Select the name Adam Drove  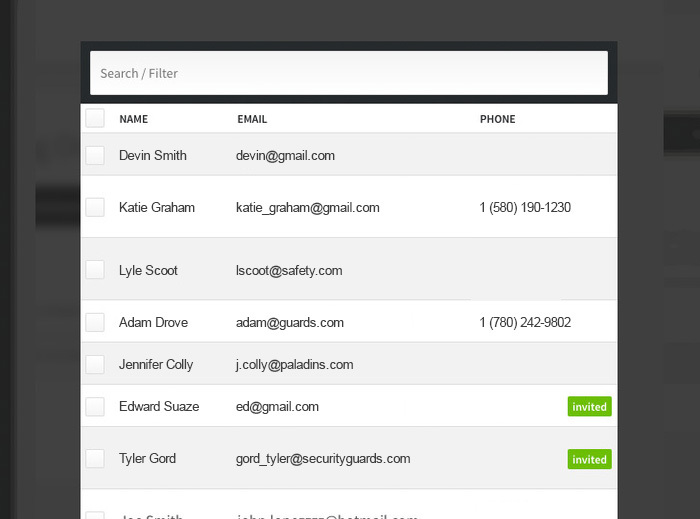click(x=153, y=322)
